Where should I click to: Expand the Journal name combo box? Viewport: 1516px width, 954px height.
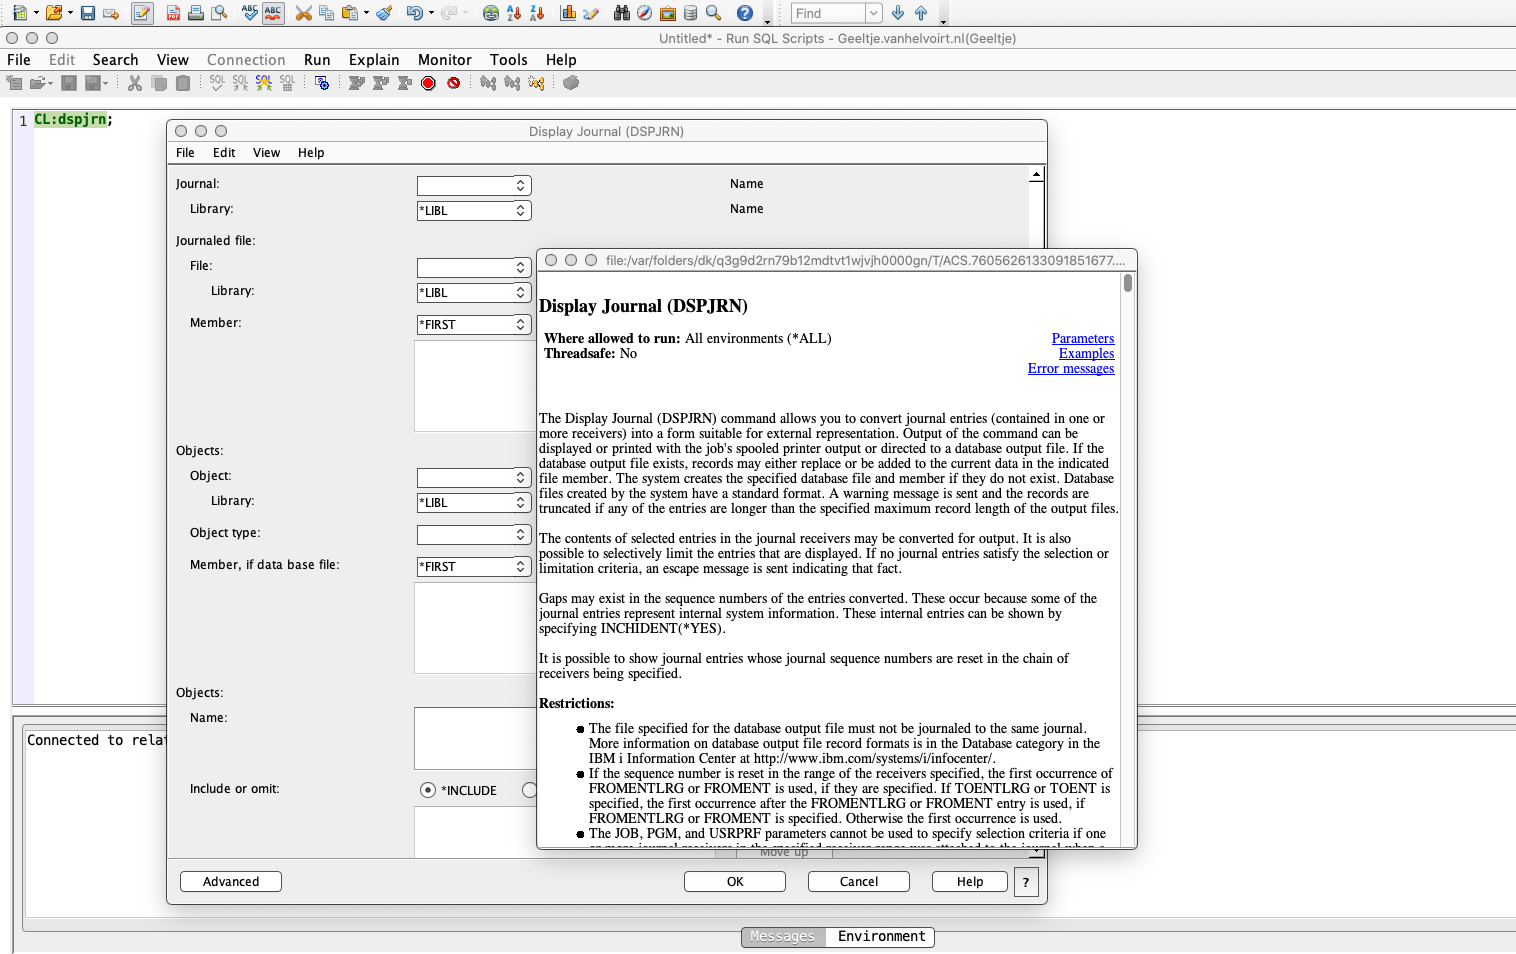(520, 185)
